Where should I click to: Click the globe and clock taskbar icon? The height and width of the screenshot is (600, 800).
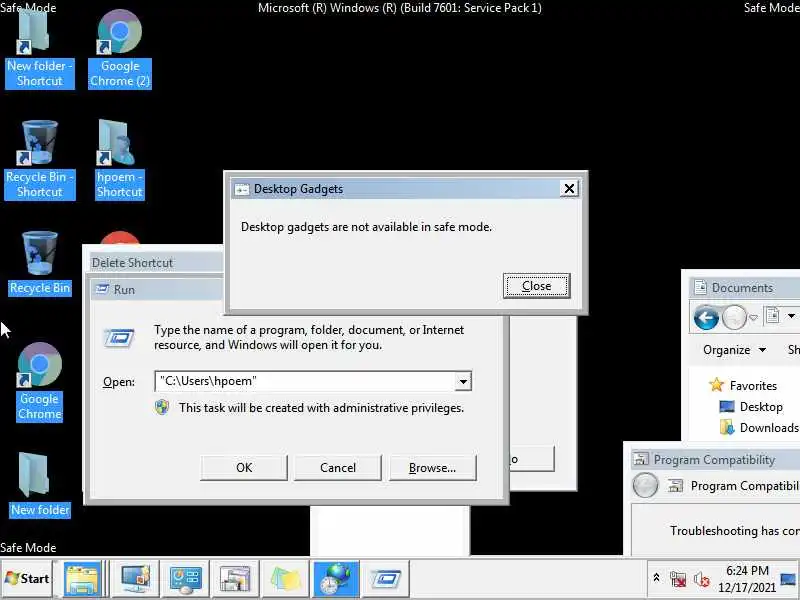click(335, 579)
